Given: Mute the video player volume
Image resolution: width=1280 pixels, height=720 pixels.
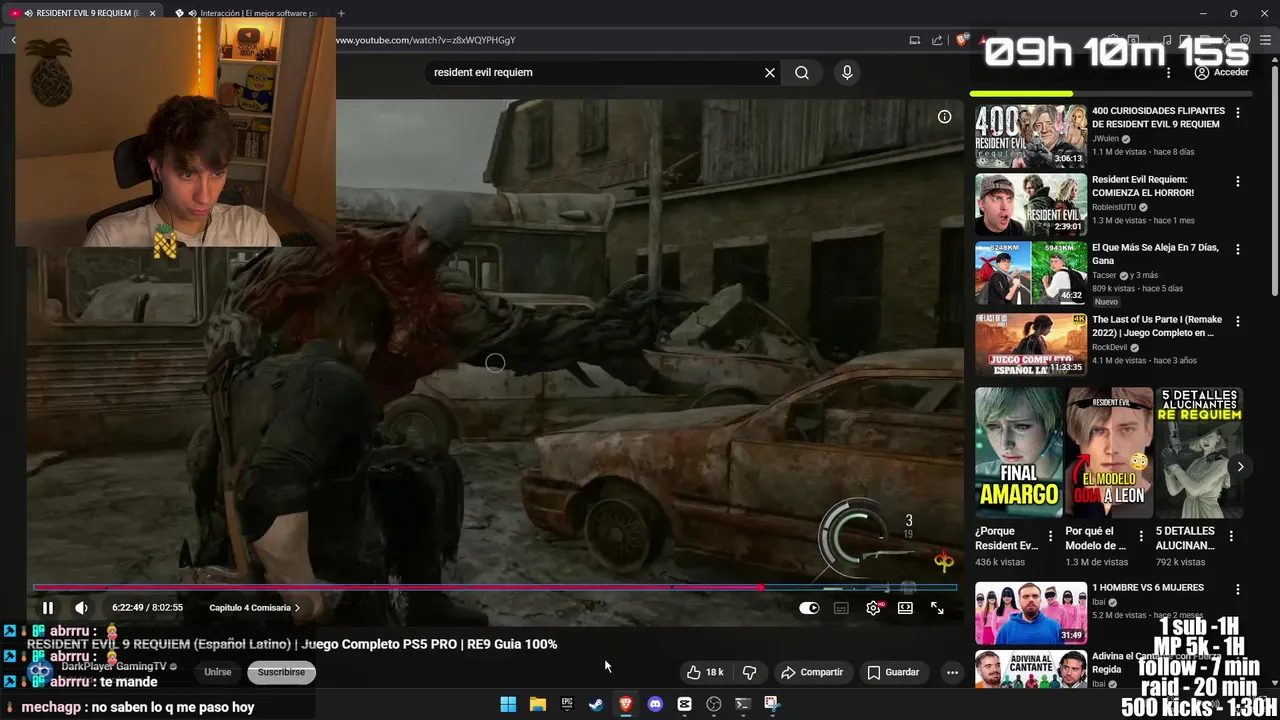Looking at the screenshot, I should coord(81,608).
